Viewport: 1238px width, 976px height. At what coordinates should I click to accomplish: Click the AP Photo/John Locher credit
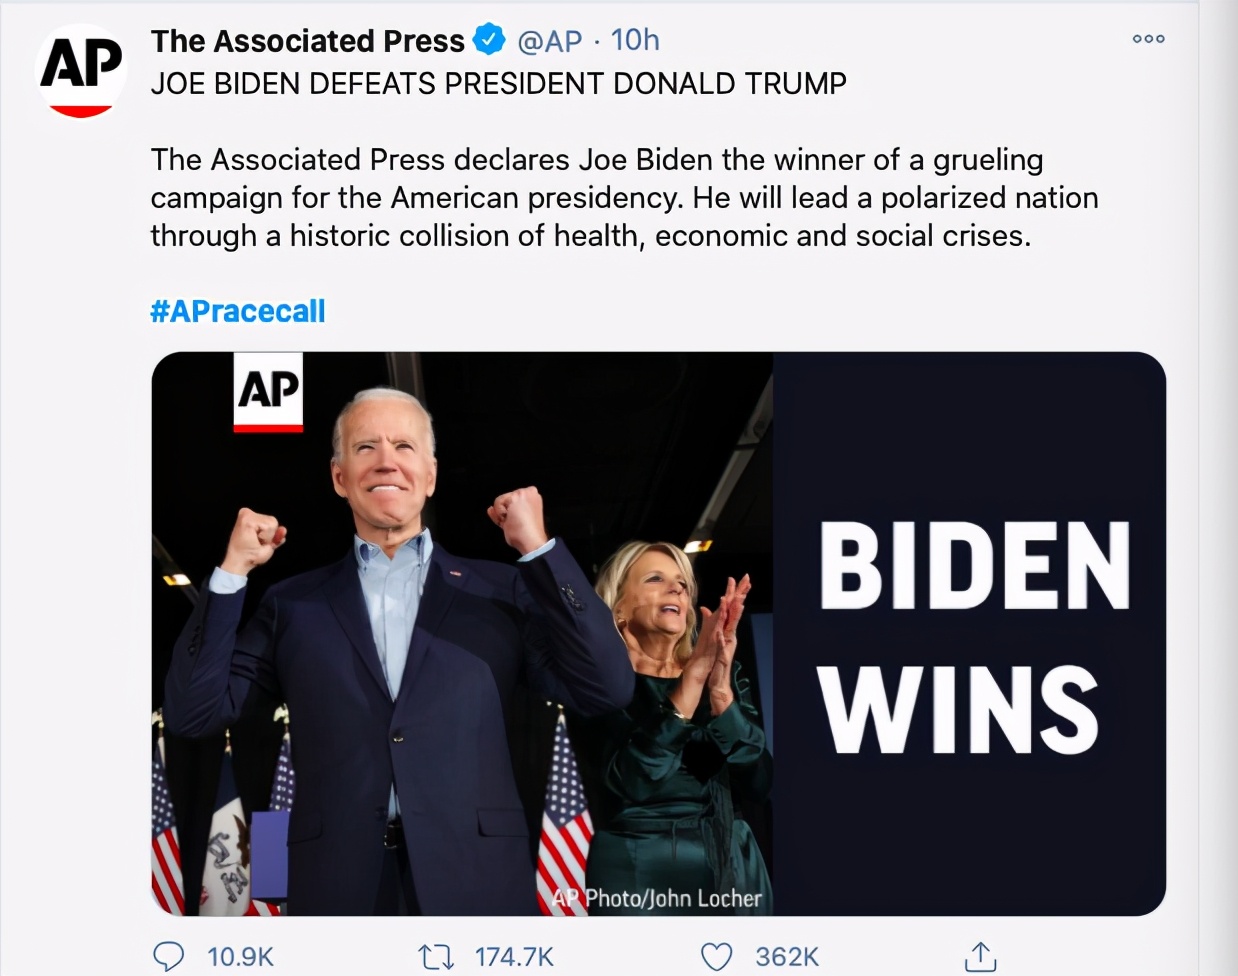pos(657,898)
